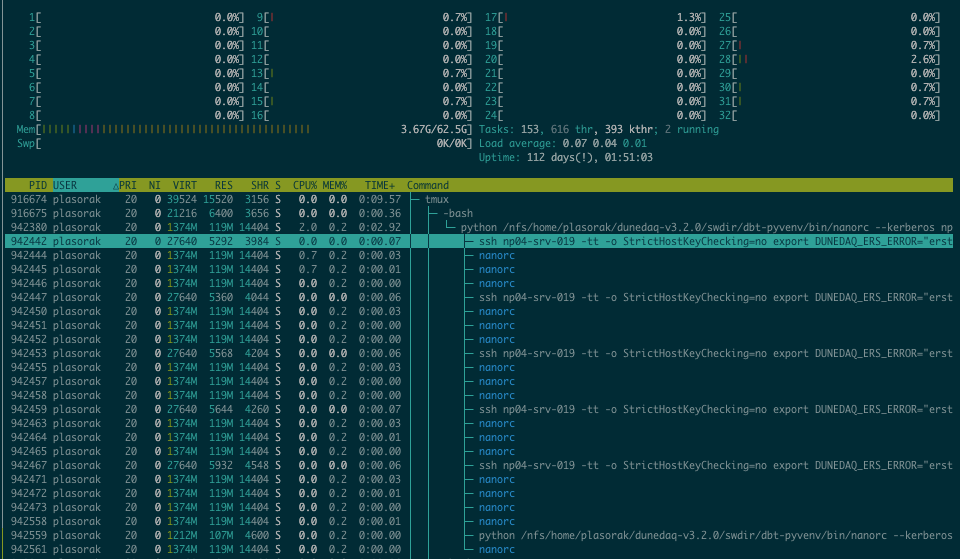Select python nanorc process PID 942380
The height and width of the screenshot is (559, 960).
pos(479,227)
